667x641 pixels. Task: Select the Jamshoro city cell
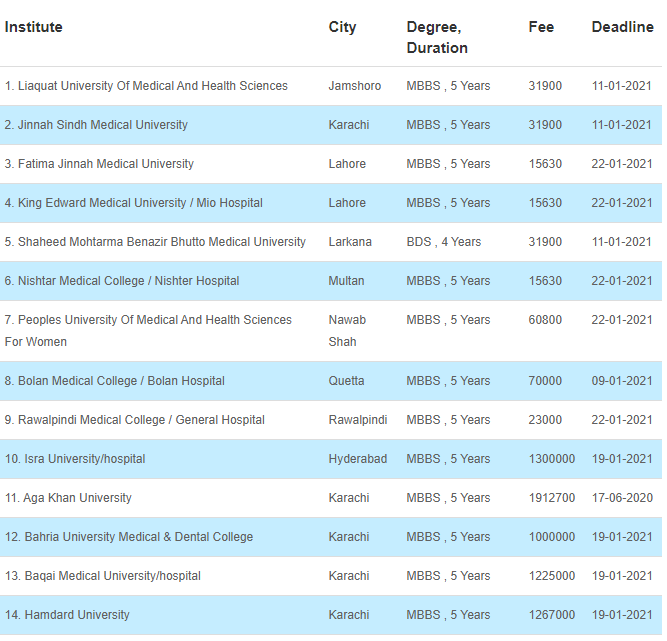(355, 86)
